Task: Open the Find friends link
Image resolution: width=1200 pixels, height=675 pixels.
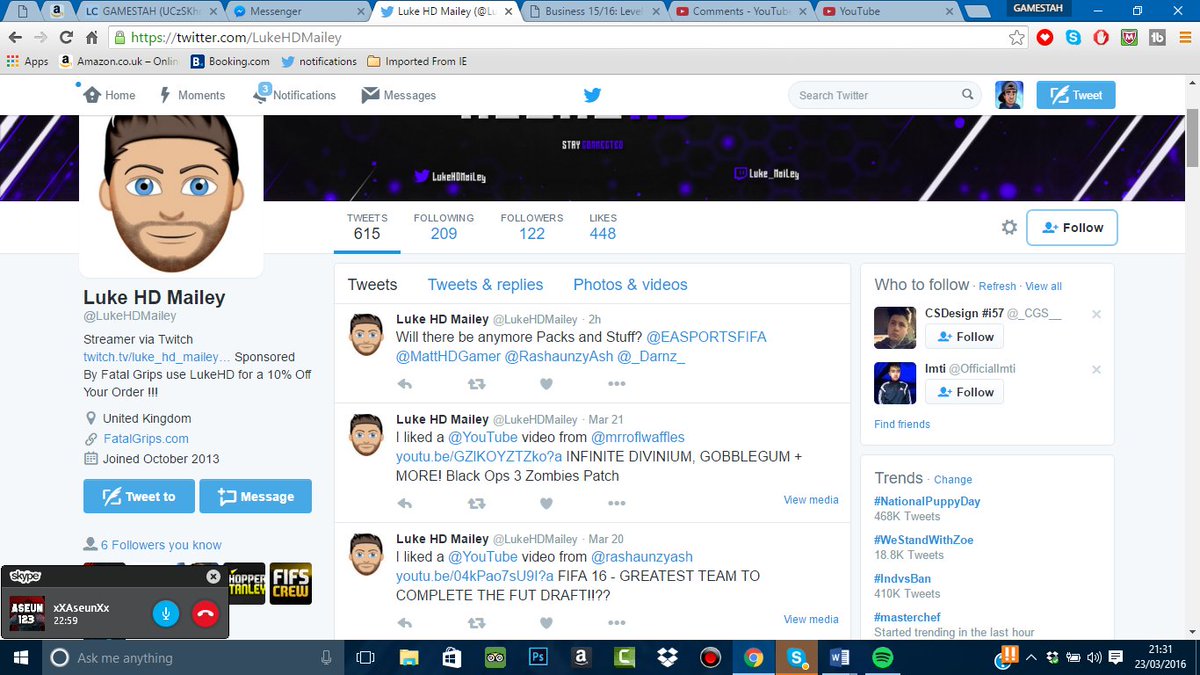Action: (902, 424)
